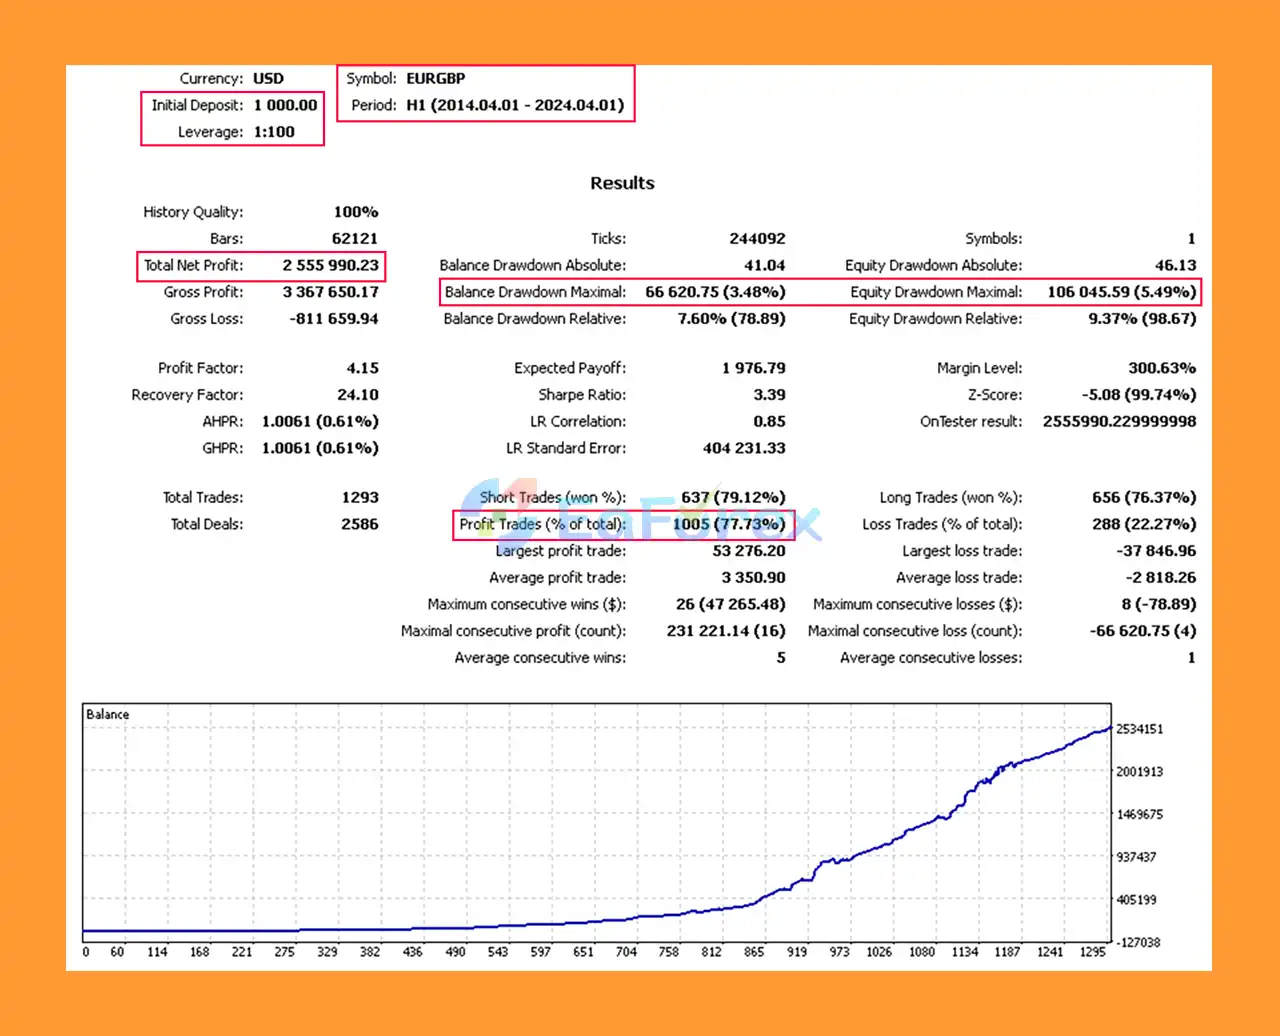Screen dimensions: 1280x1036
Task: Click the 2534151 value on chart axis
Action: click(x=1139, y=729)
